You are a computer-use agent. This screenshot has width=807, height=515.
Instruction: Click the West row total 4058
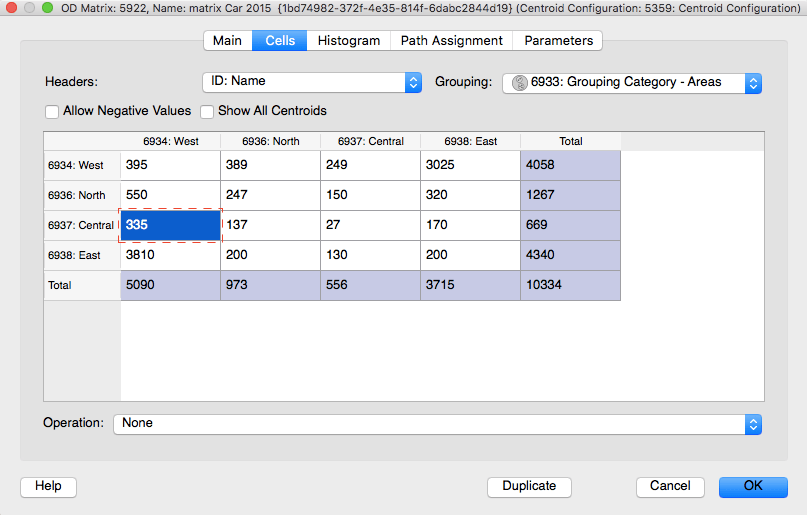coord(571,166)
